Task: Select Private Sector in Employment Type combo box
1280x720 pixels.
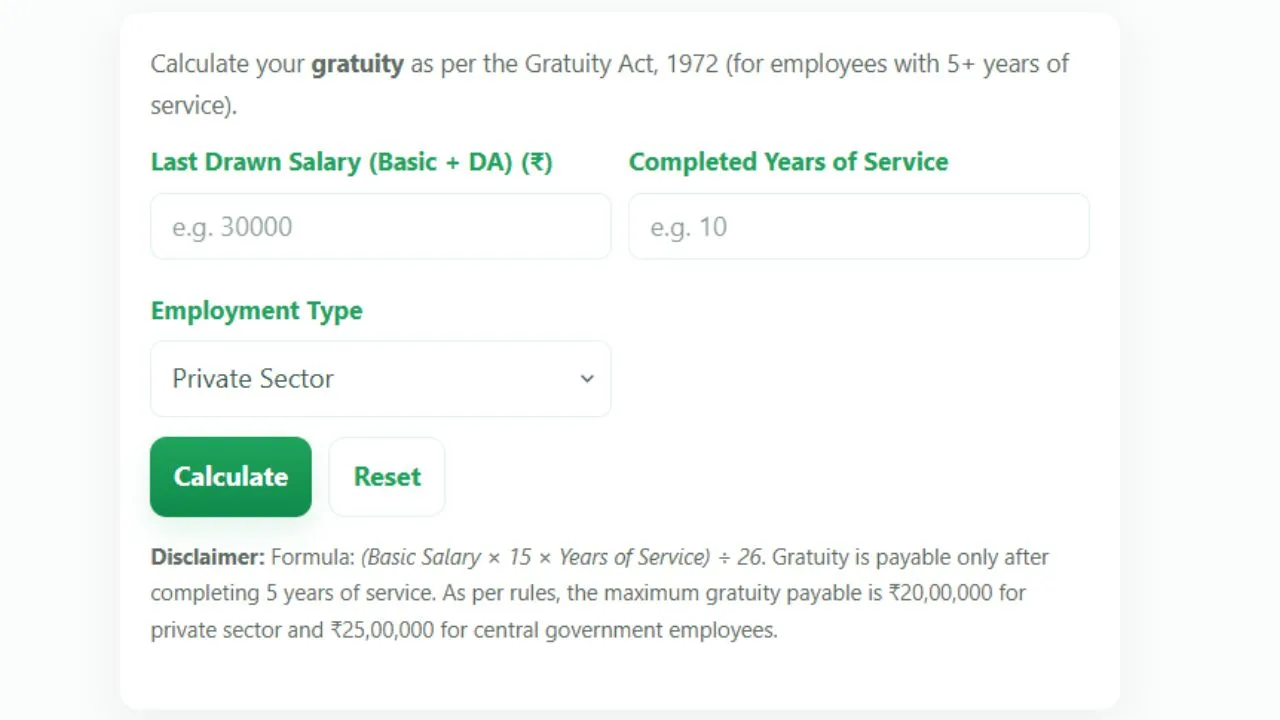Action: (380, 378)
